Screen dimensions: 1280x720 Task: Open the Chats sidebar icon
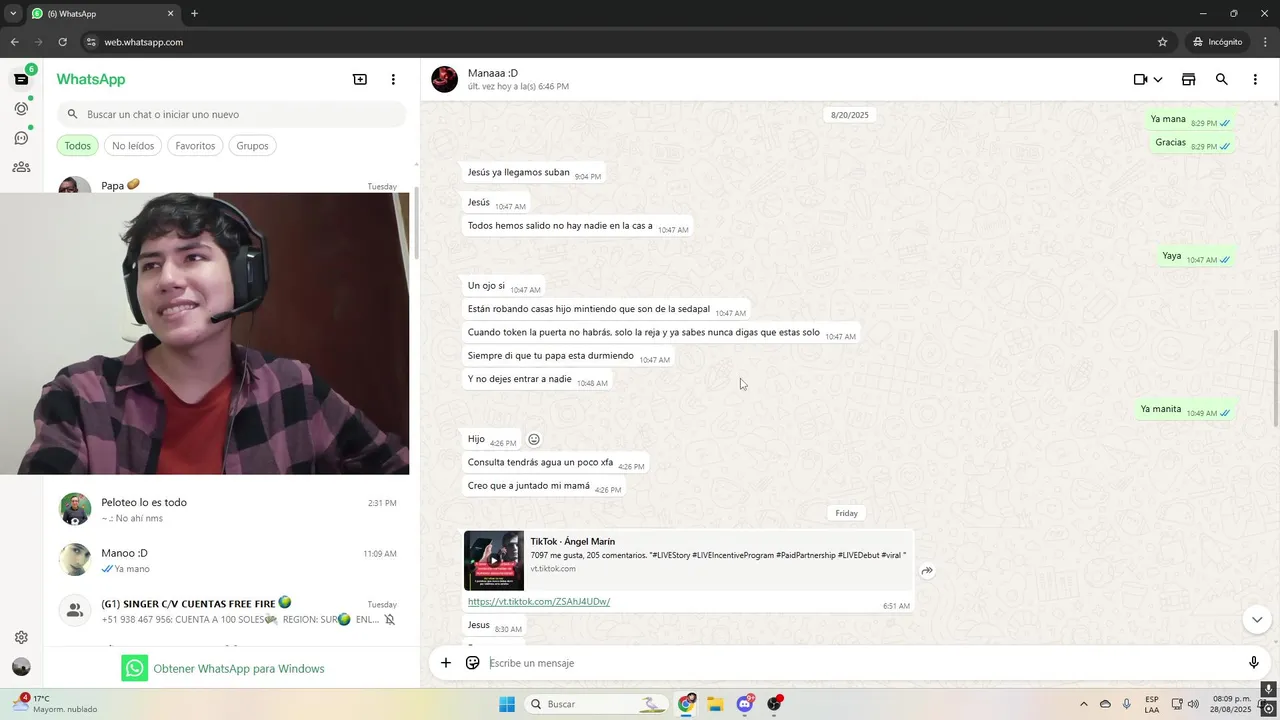click(21, 79)
